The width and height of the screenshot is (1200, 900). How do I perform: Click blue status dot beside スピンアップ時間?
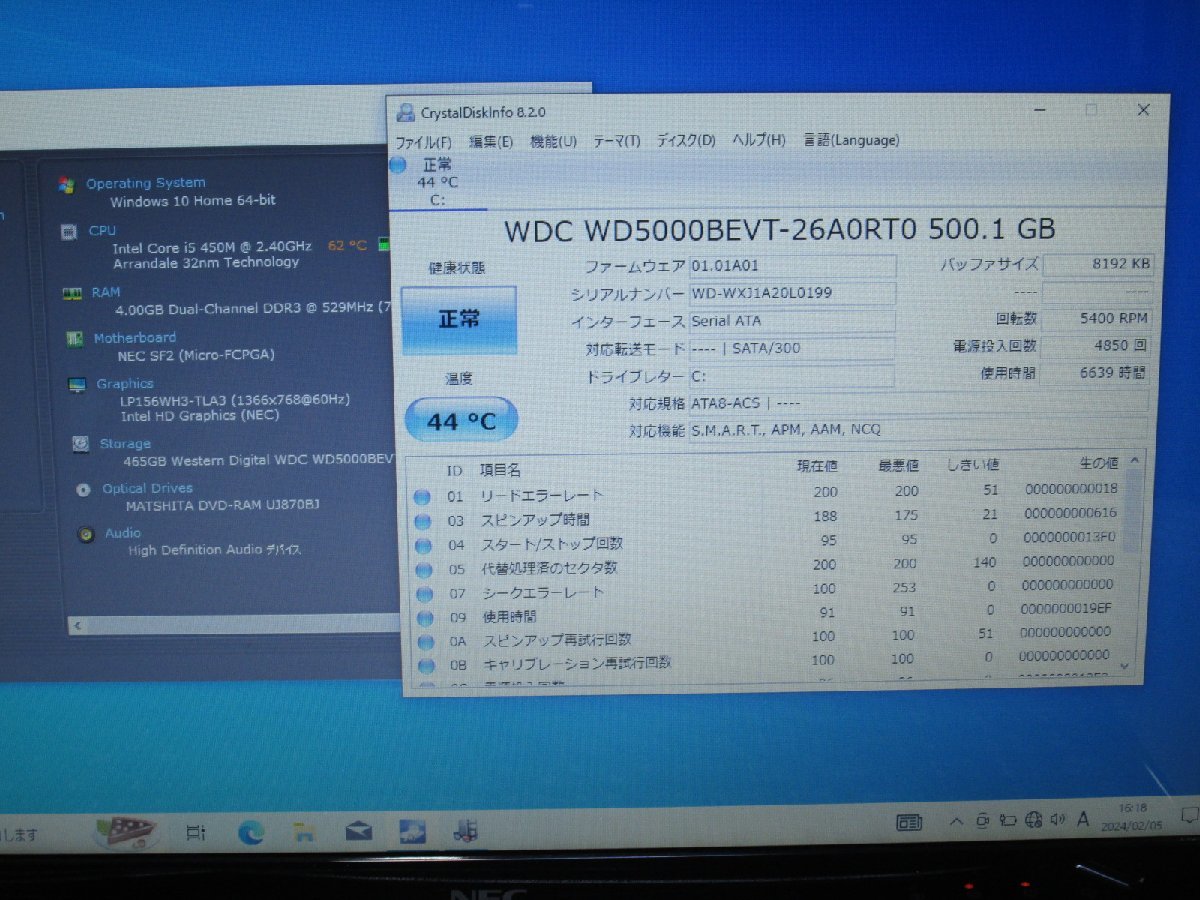pyautogui.click(x=424, y=519)
